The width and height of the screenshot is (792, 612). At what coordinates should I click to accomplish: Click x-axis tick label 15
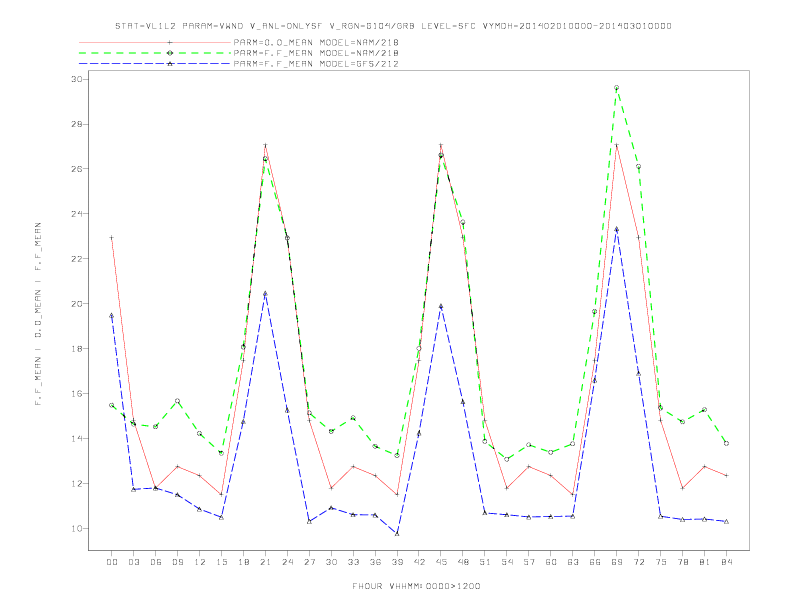point(221,562)
